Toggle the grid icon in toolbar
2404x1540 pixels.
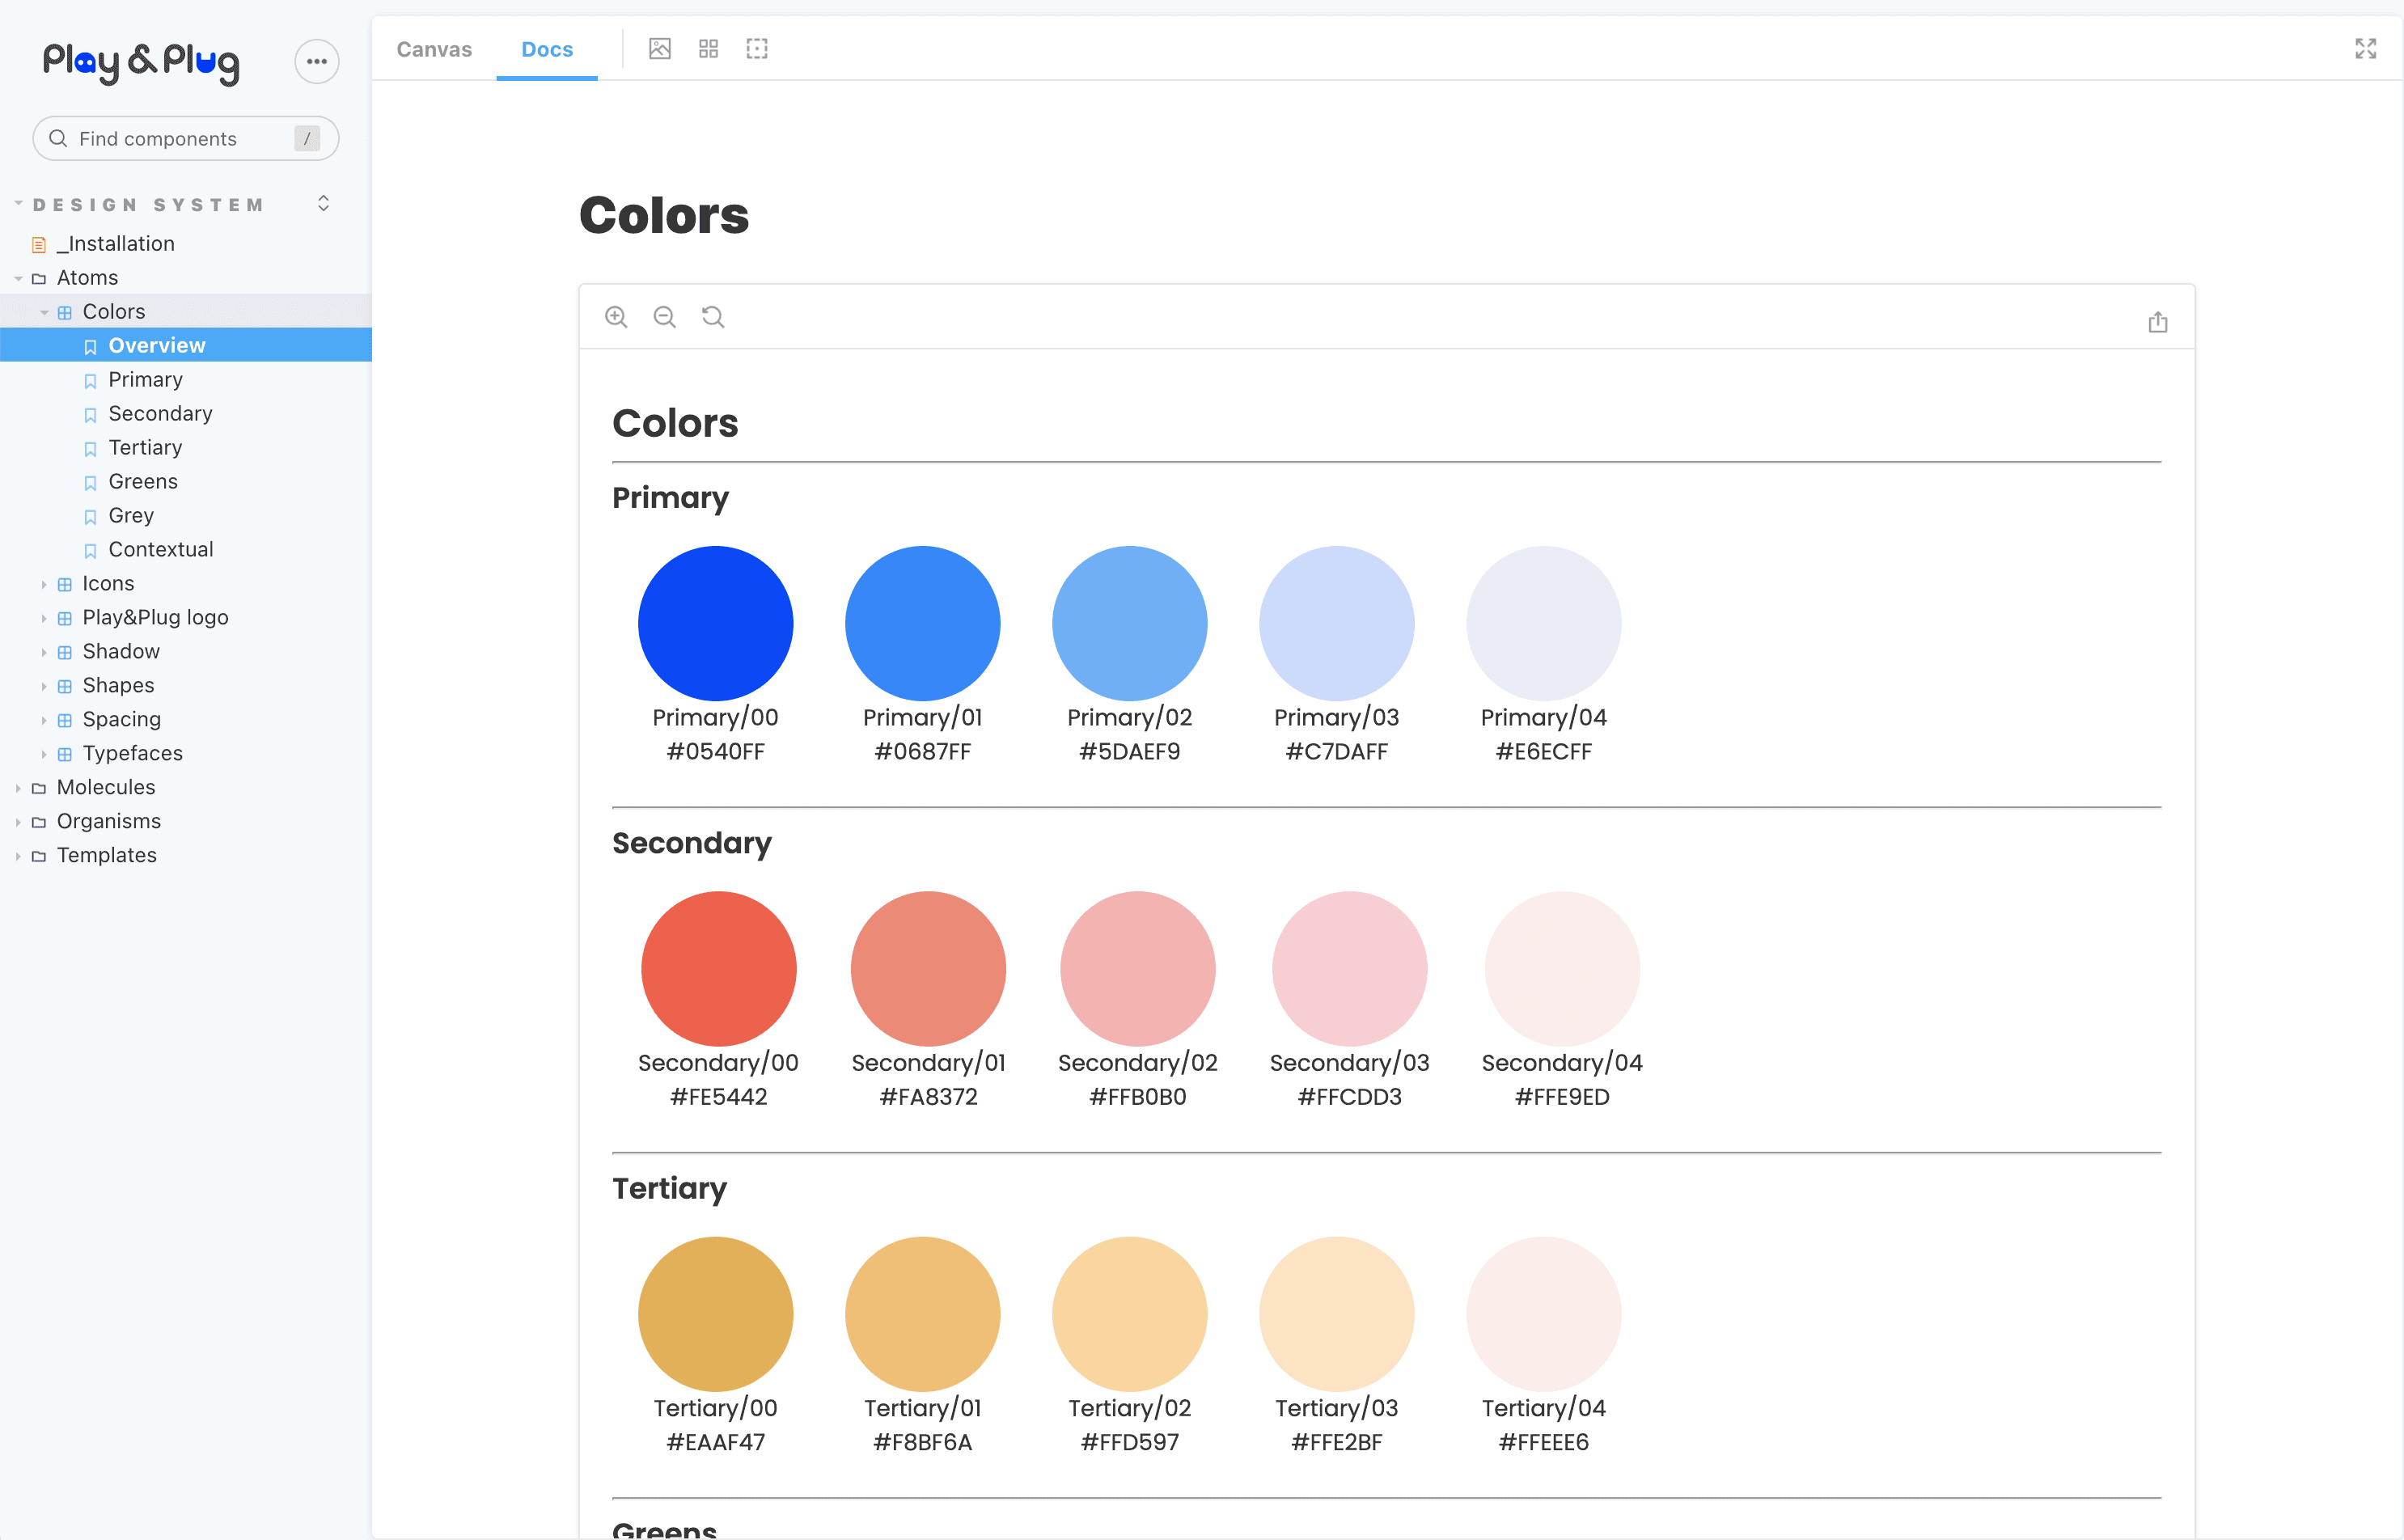click(708, 49)
